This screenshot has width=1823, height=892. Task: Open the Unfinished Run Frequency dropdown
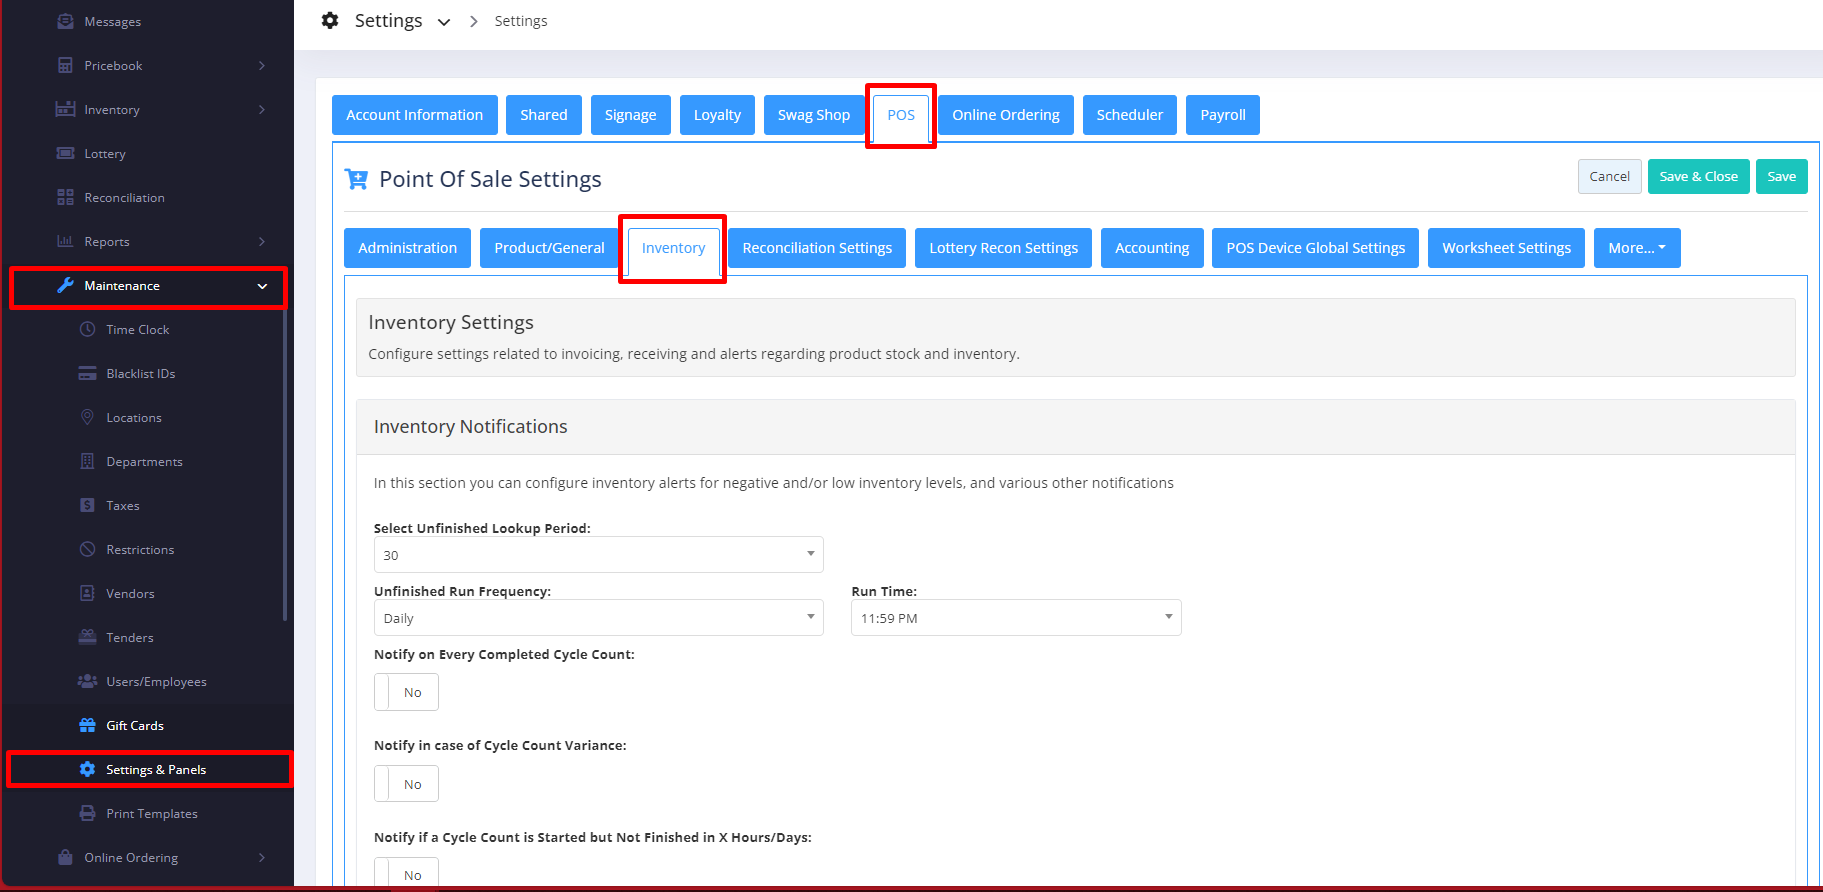(x=598, y=618)
